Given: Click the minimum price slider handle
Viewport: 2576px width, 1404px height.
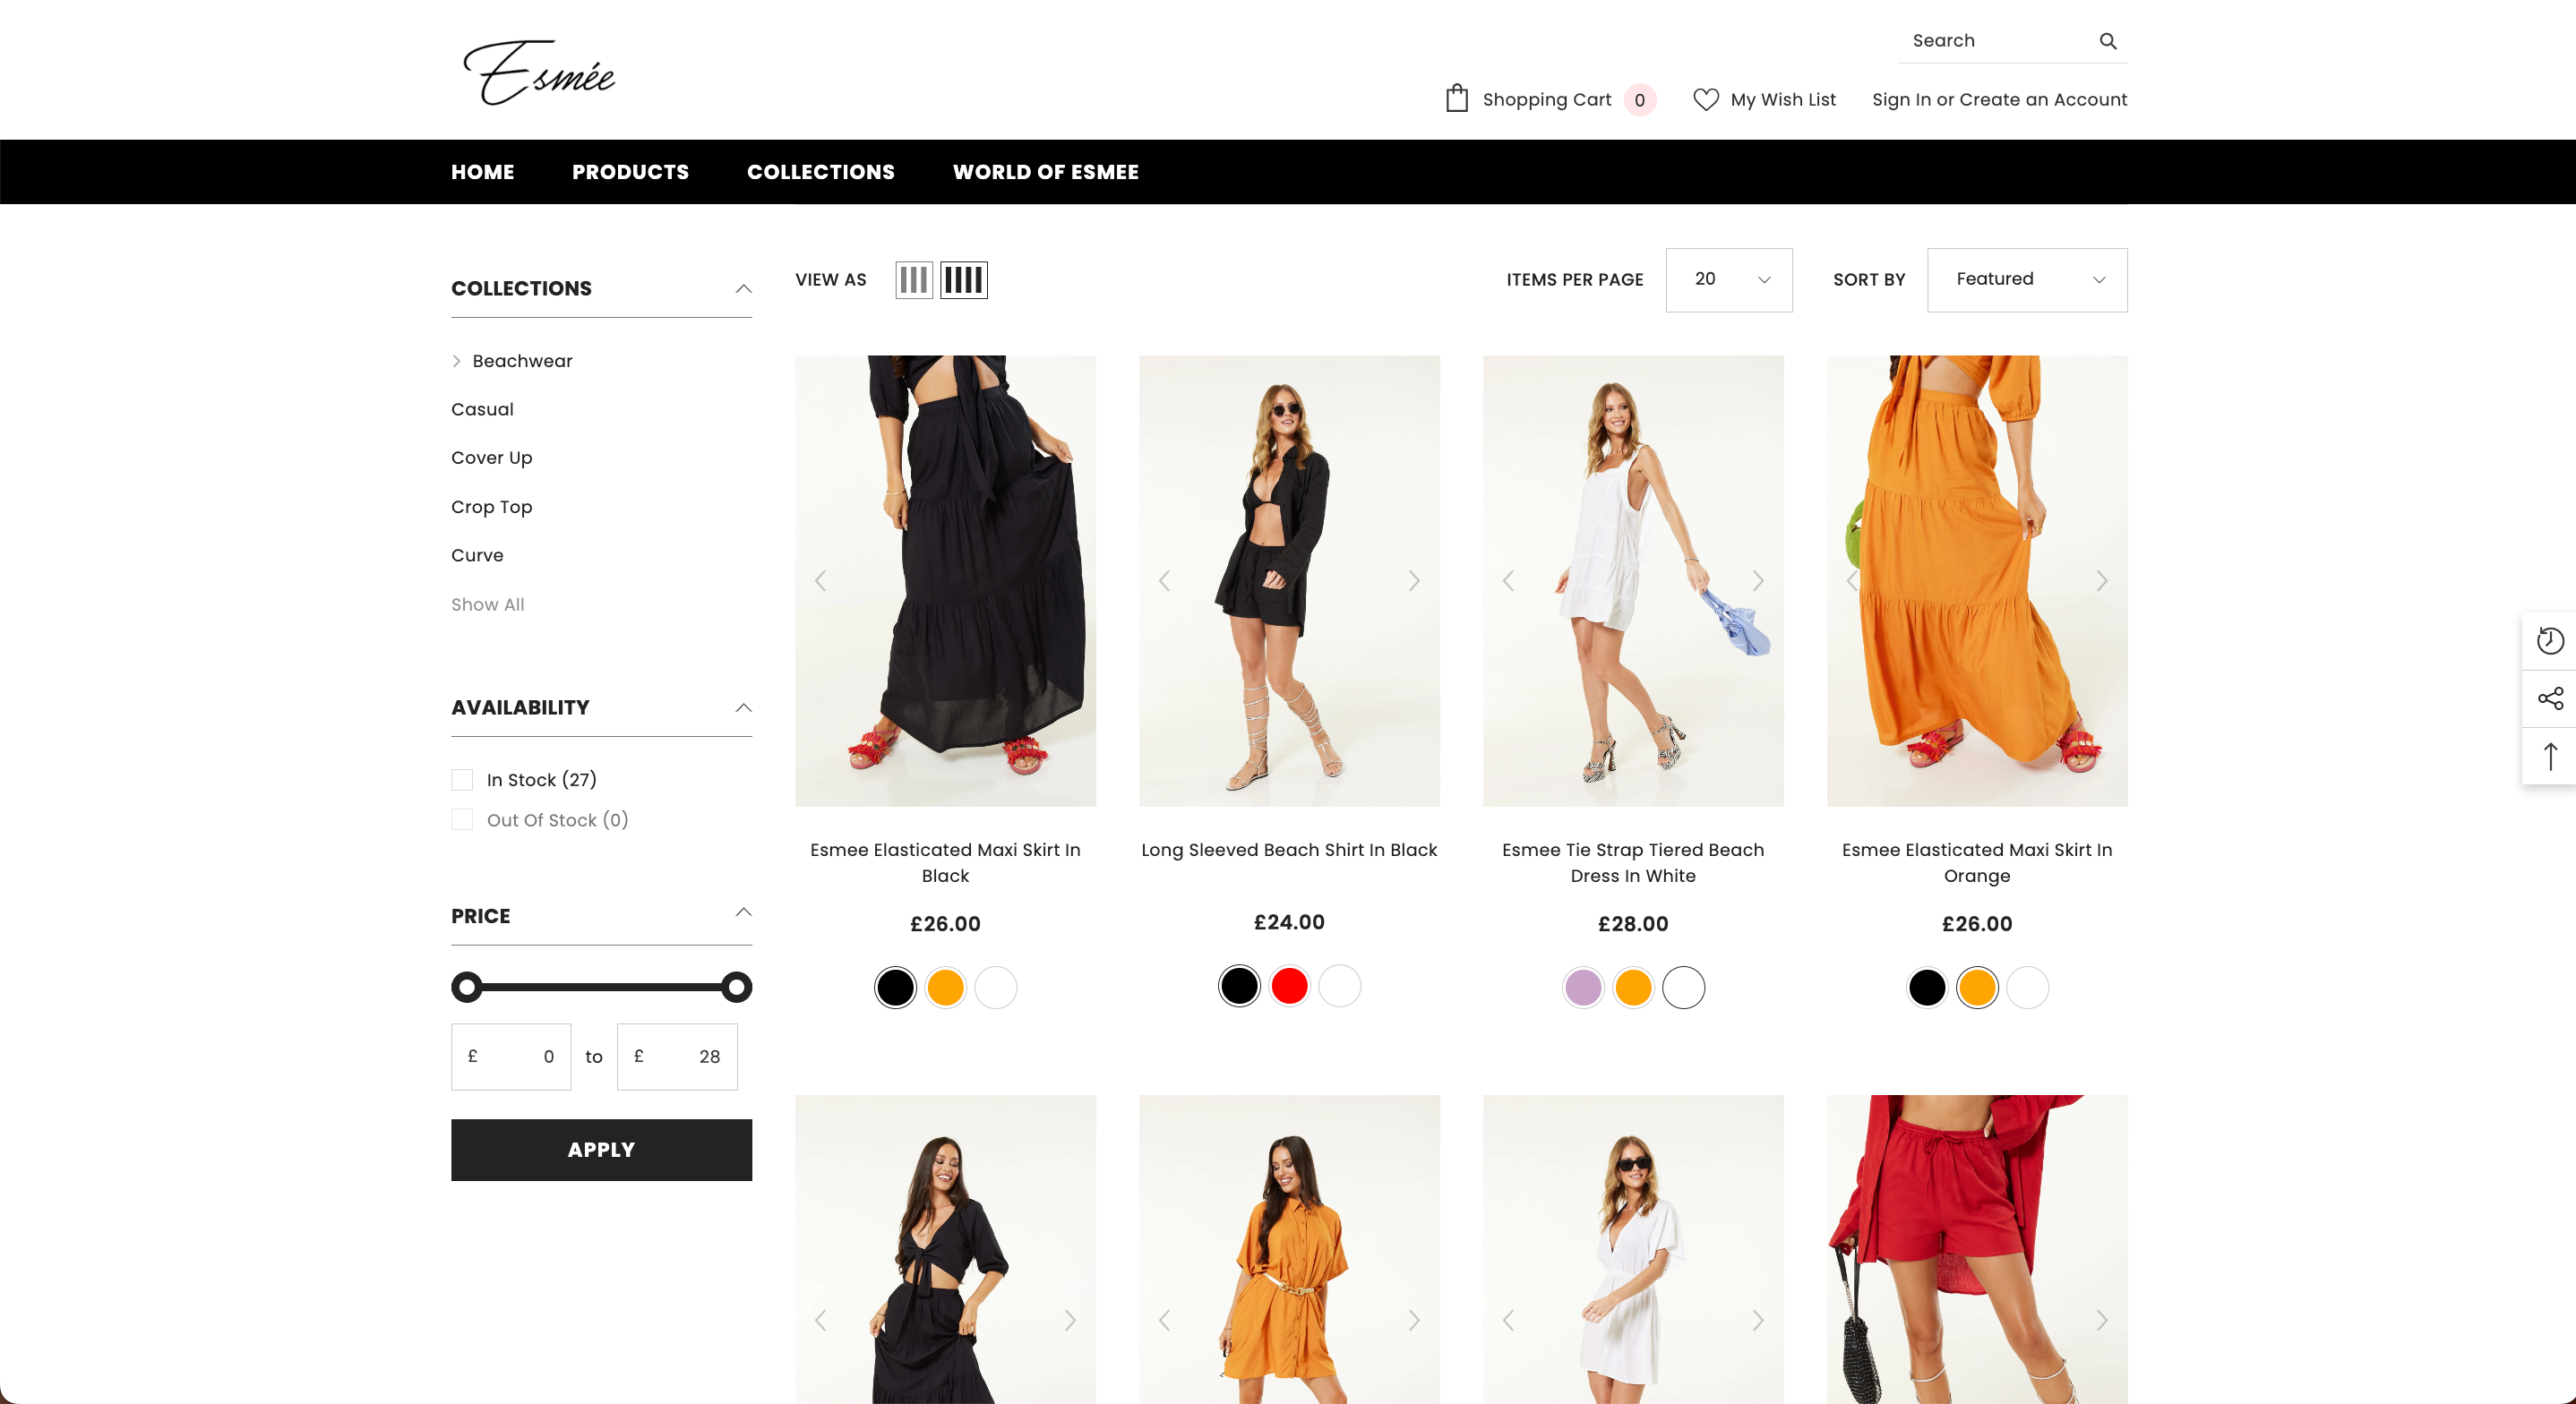Looking at the screenshot, I should pos(466,987).
